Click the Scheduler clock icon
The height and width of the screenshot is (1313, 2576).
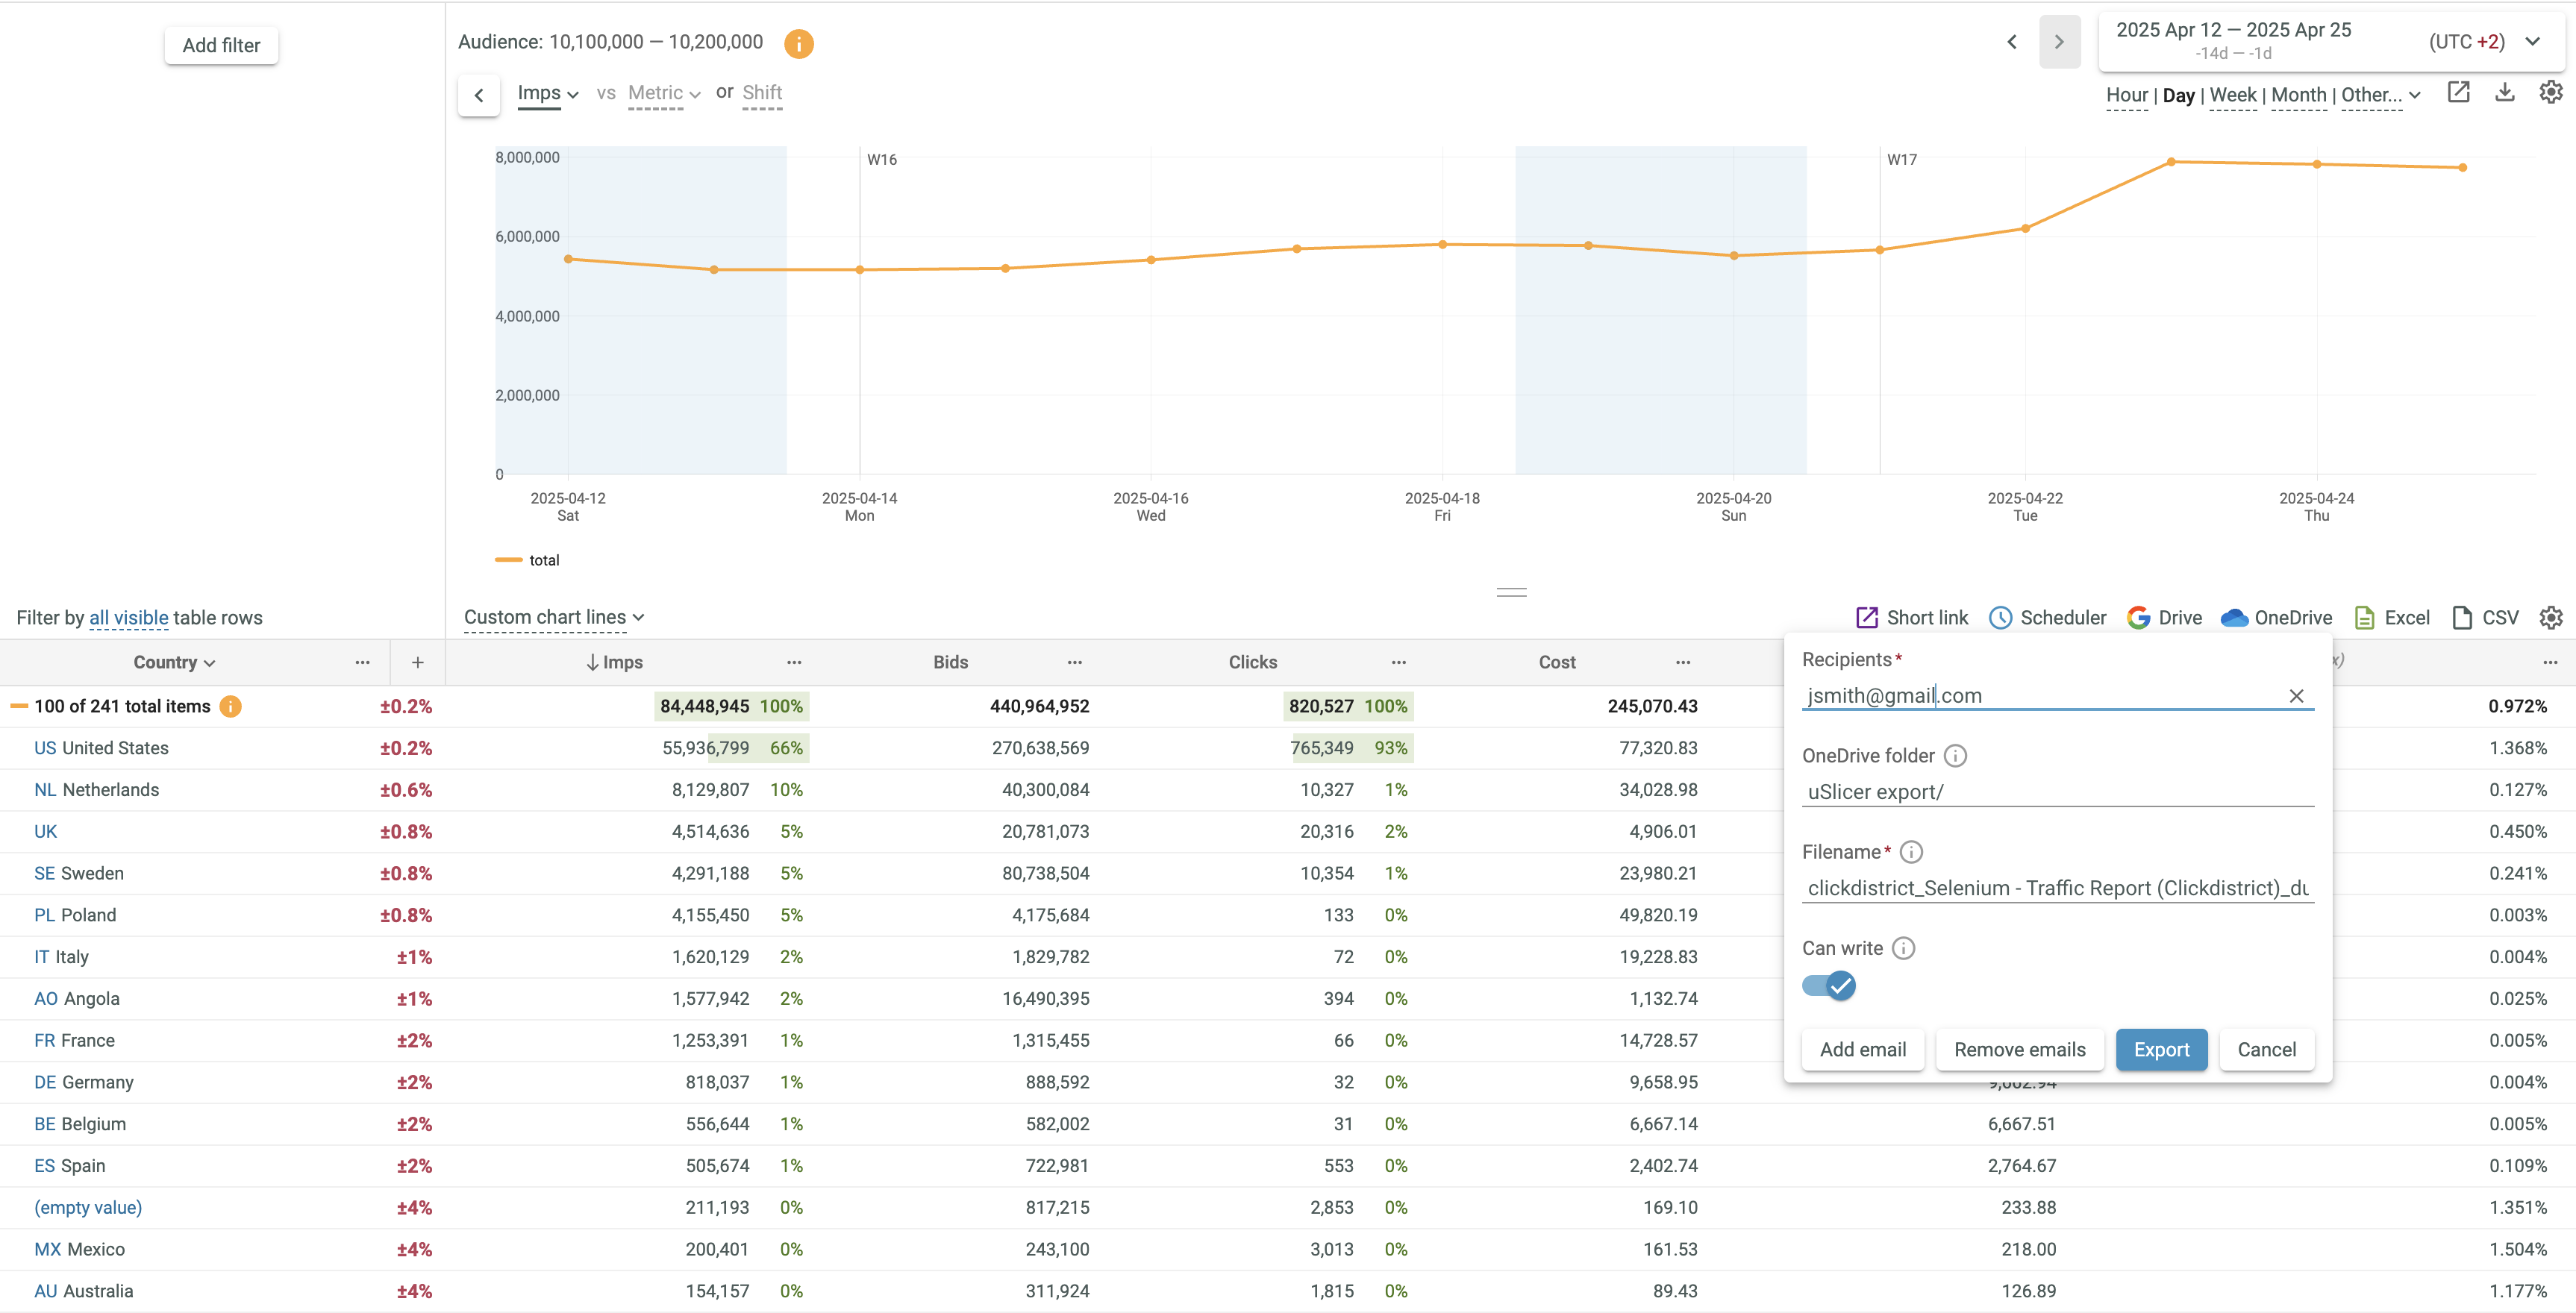point(2000,618)
